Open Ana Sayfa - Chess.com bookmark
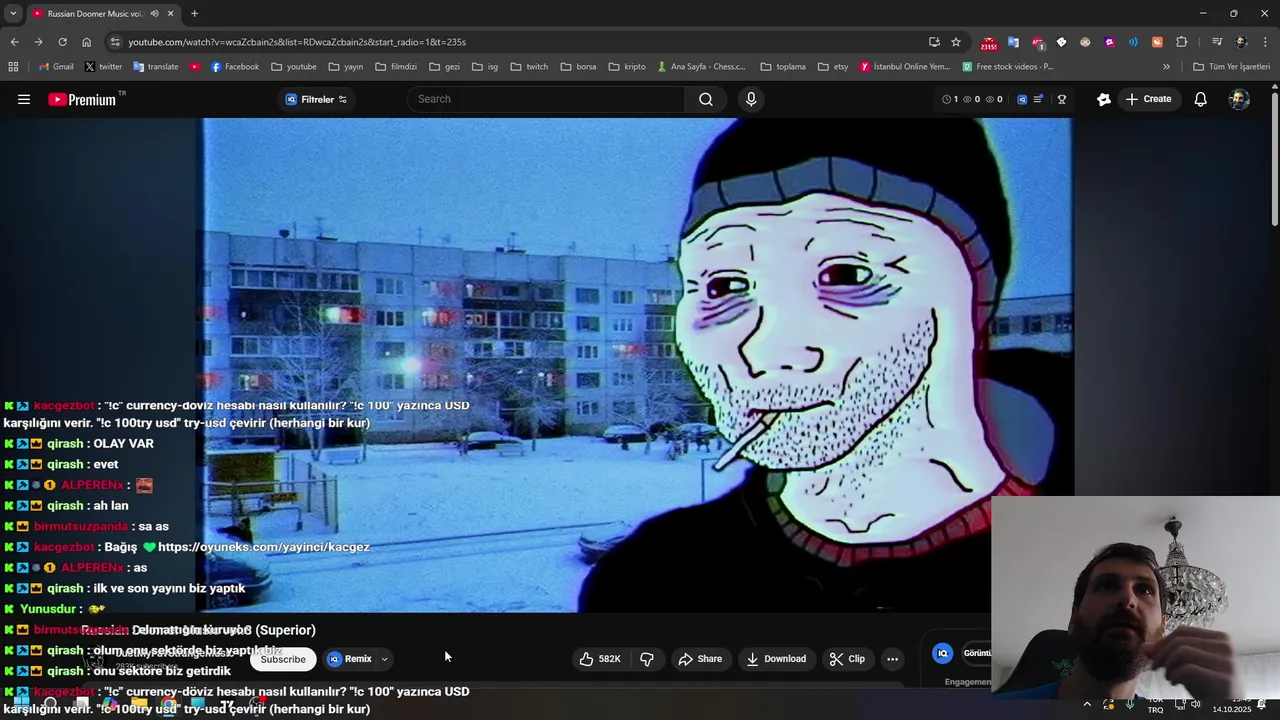 [701, 67]
